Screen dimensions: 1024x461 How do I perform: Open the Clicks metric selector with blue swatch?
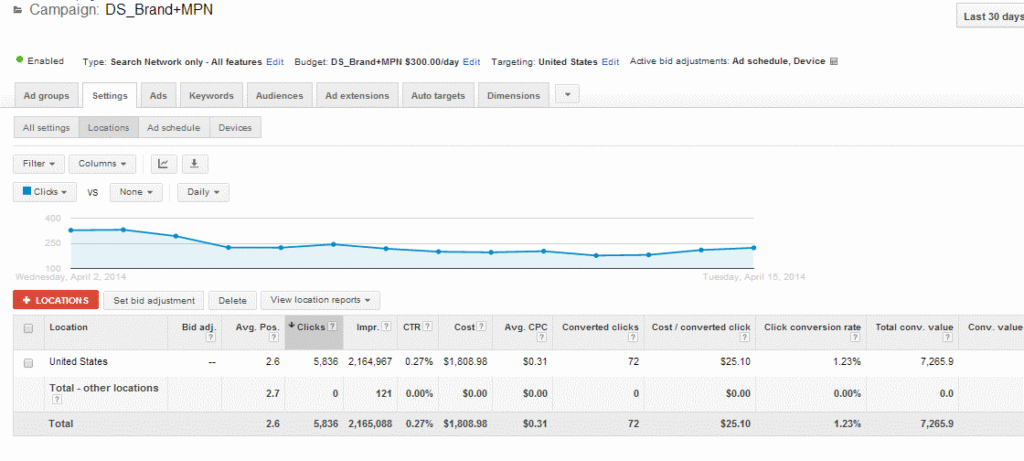click(45, 192)
